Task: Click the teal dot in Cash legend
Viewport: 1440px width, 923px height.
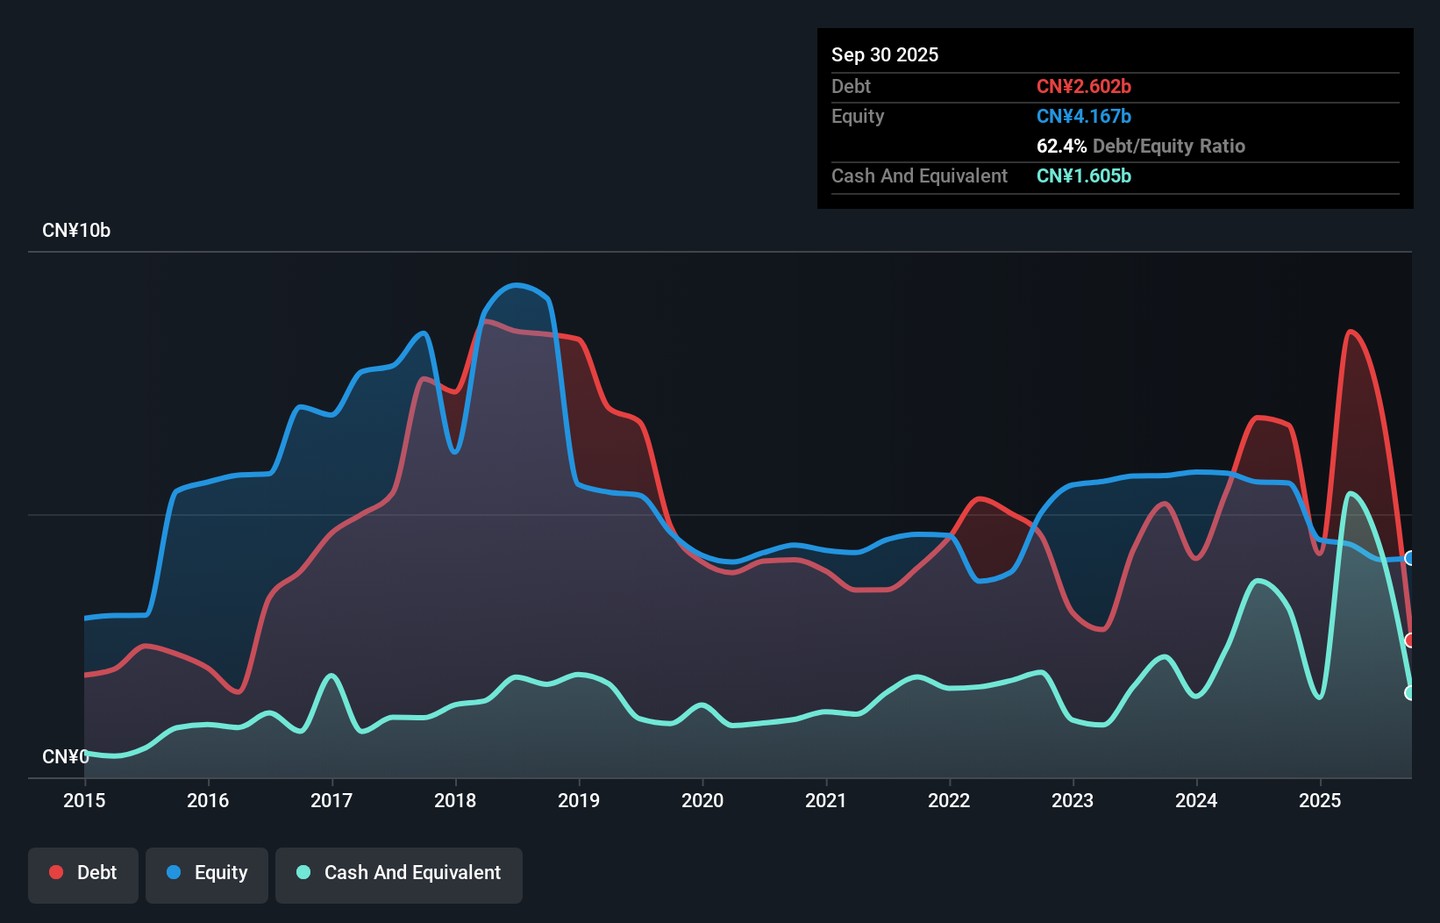Action: (304, 873)
